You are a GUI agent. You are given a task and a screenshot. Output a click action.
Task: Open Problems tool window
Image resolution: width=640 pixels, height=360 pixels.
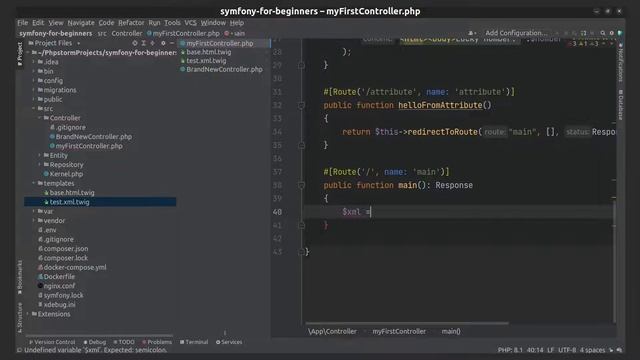click(x=157, y=342)
